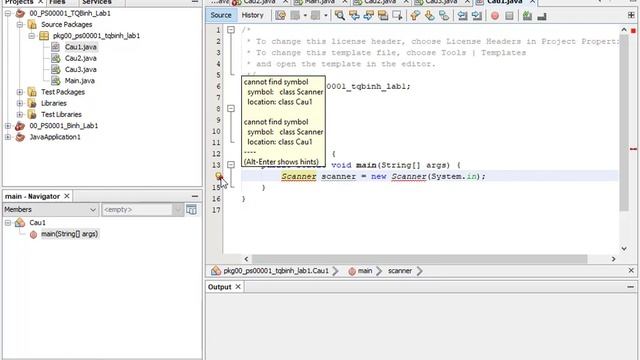Click the Uncomment code toolbar icon
Screen dimensions: 640x360
(542, 16)
